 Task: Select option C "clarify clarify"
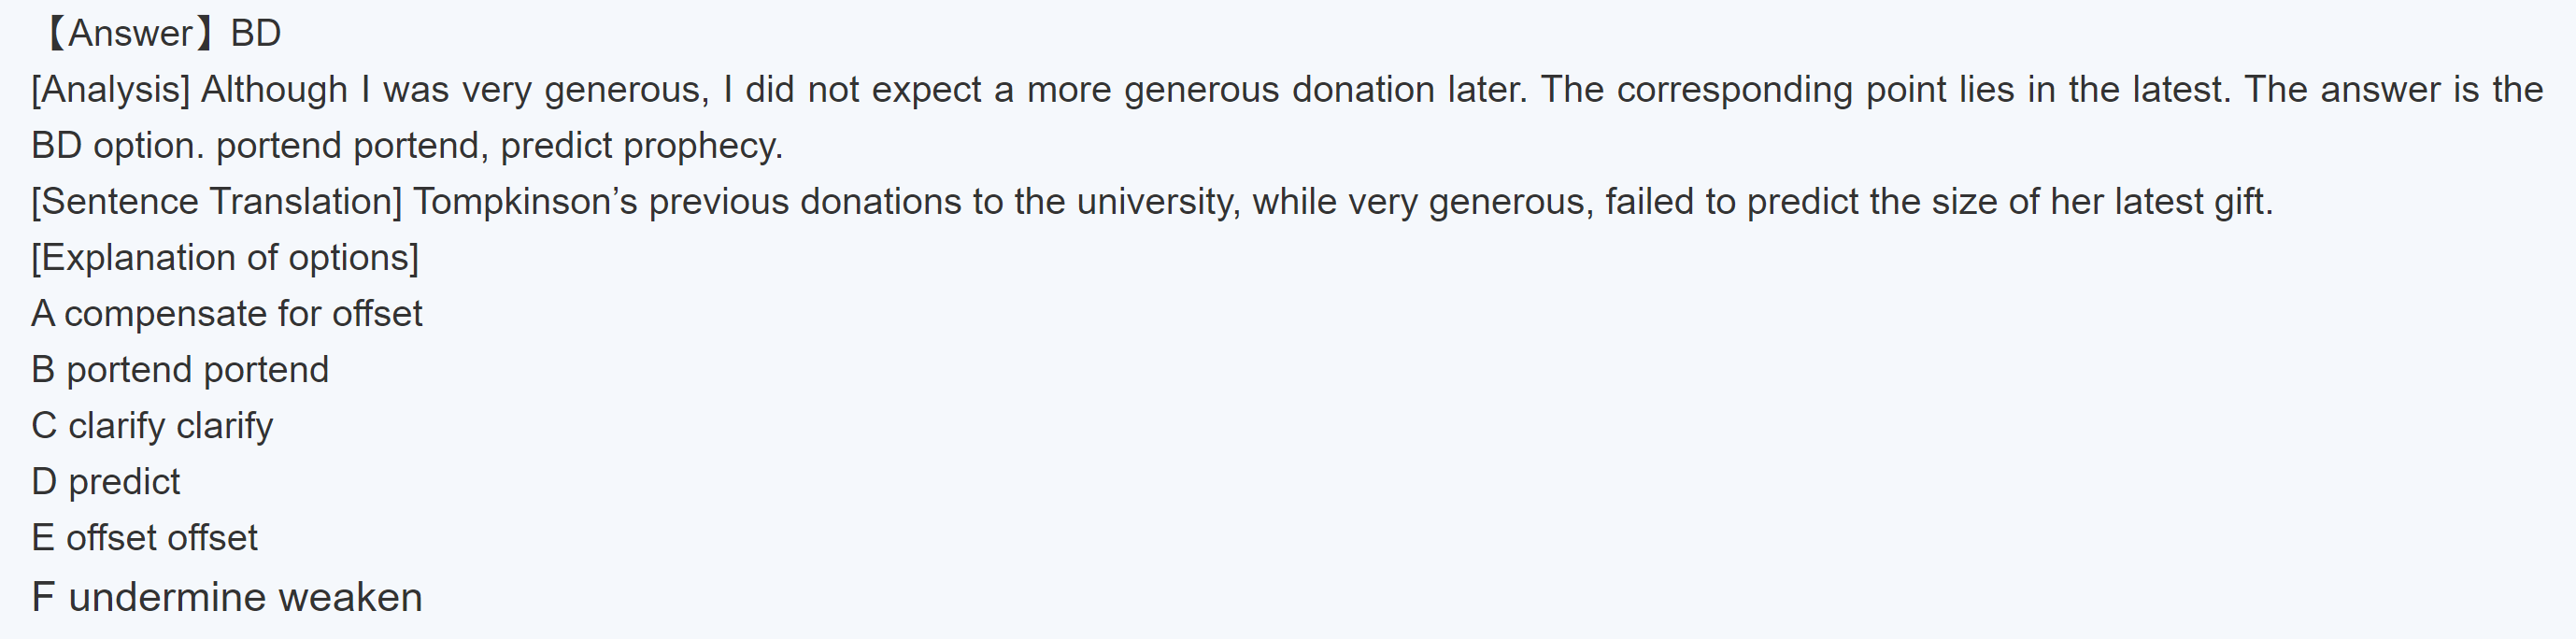point(152,426)
